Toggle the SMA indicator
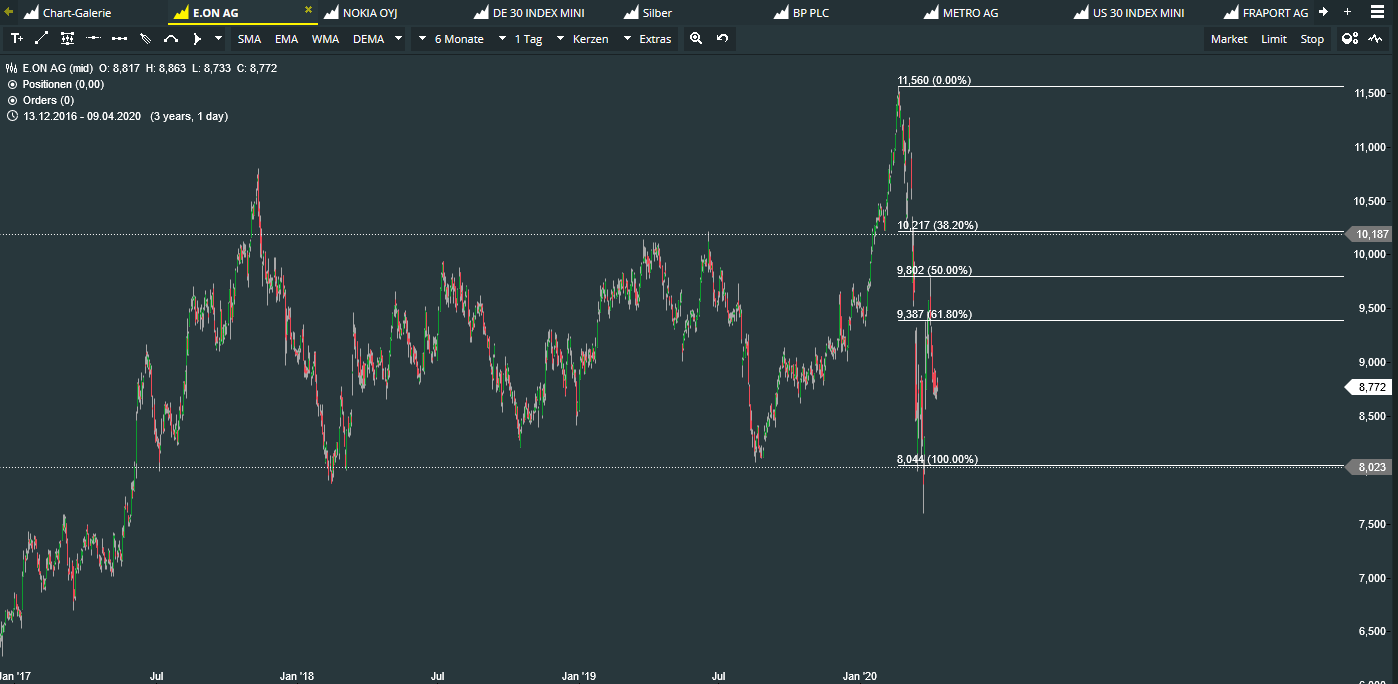This screenshot has width=1398, height=684. [x=249, y=39]
